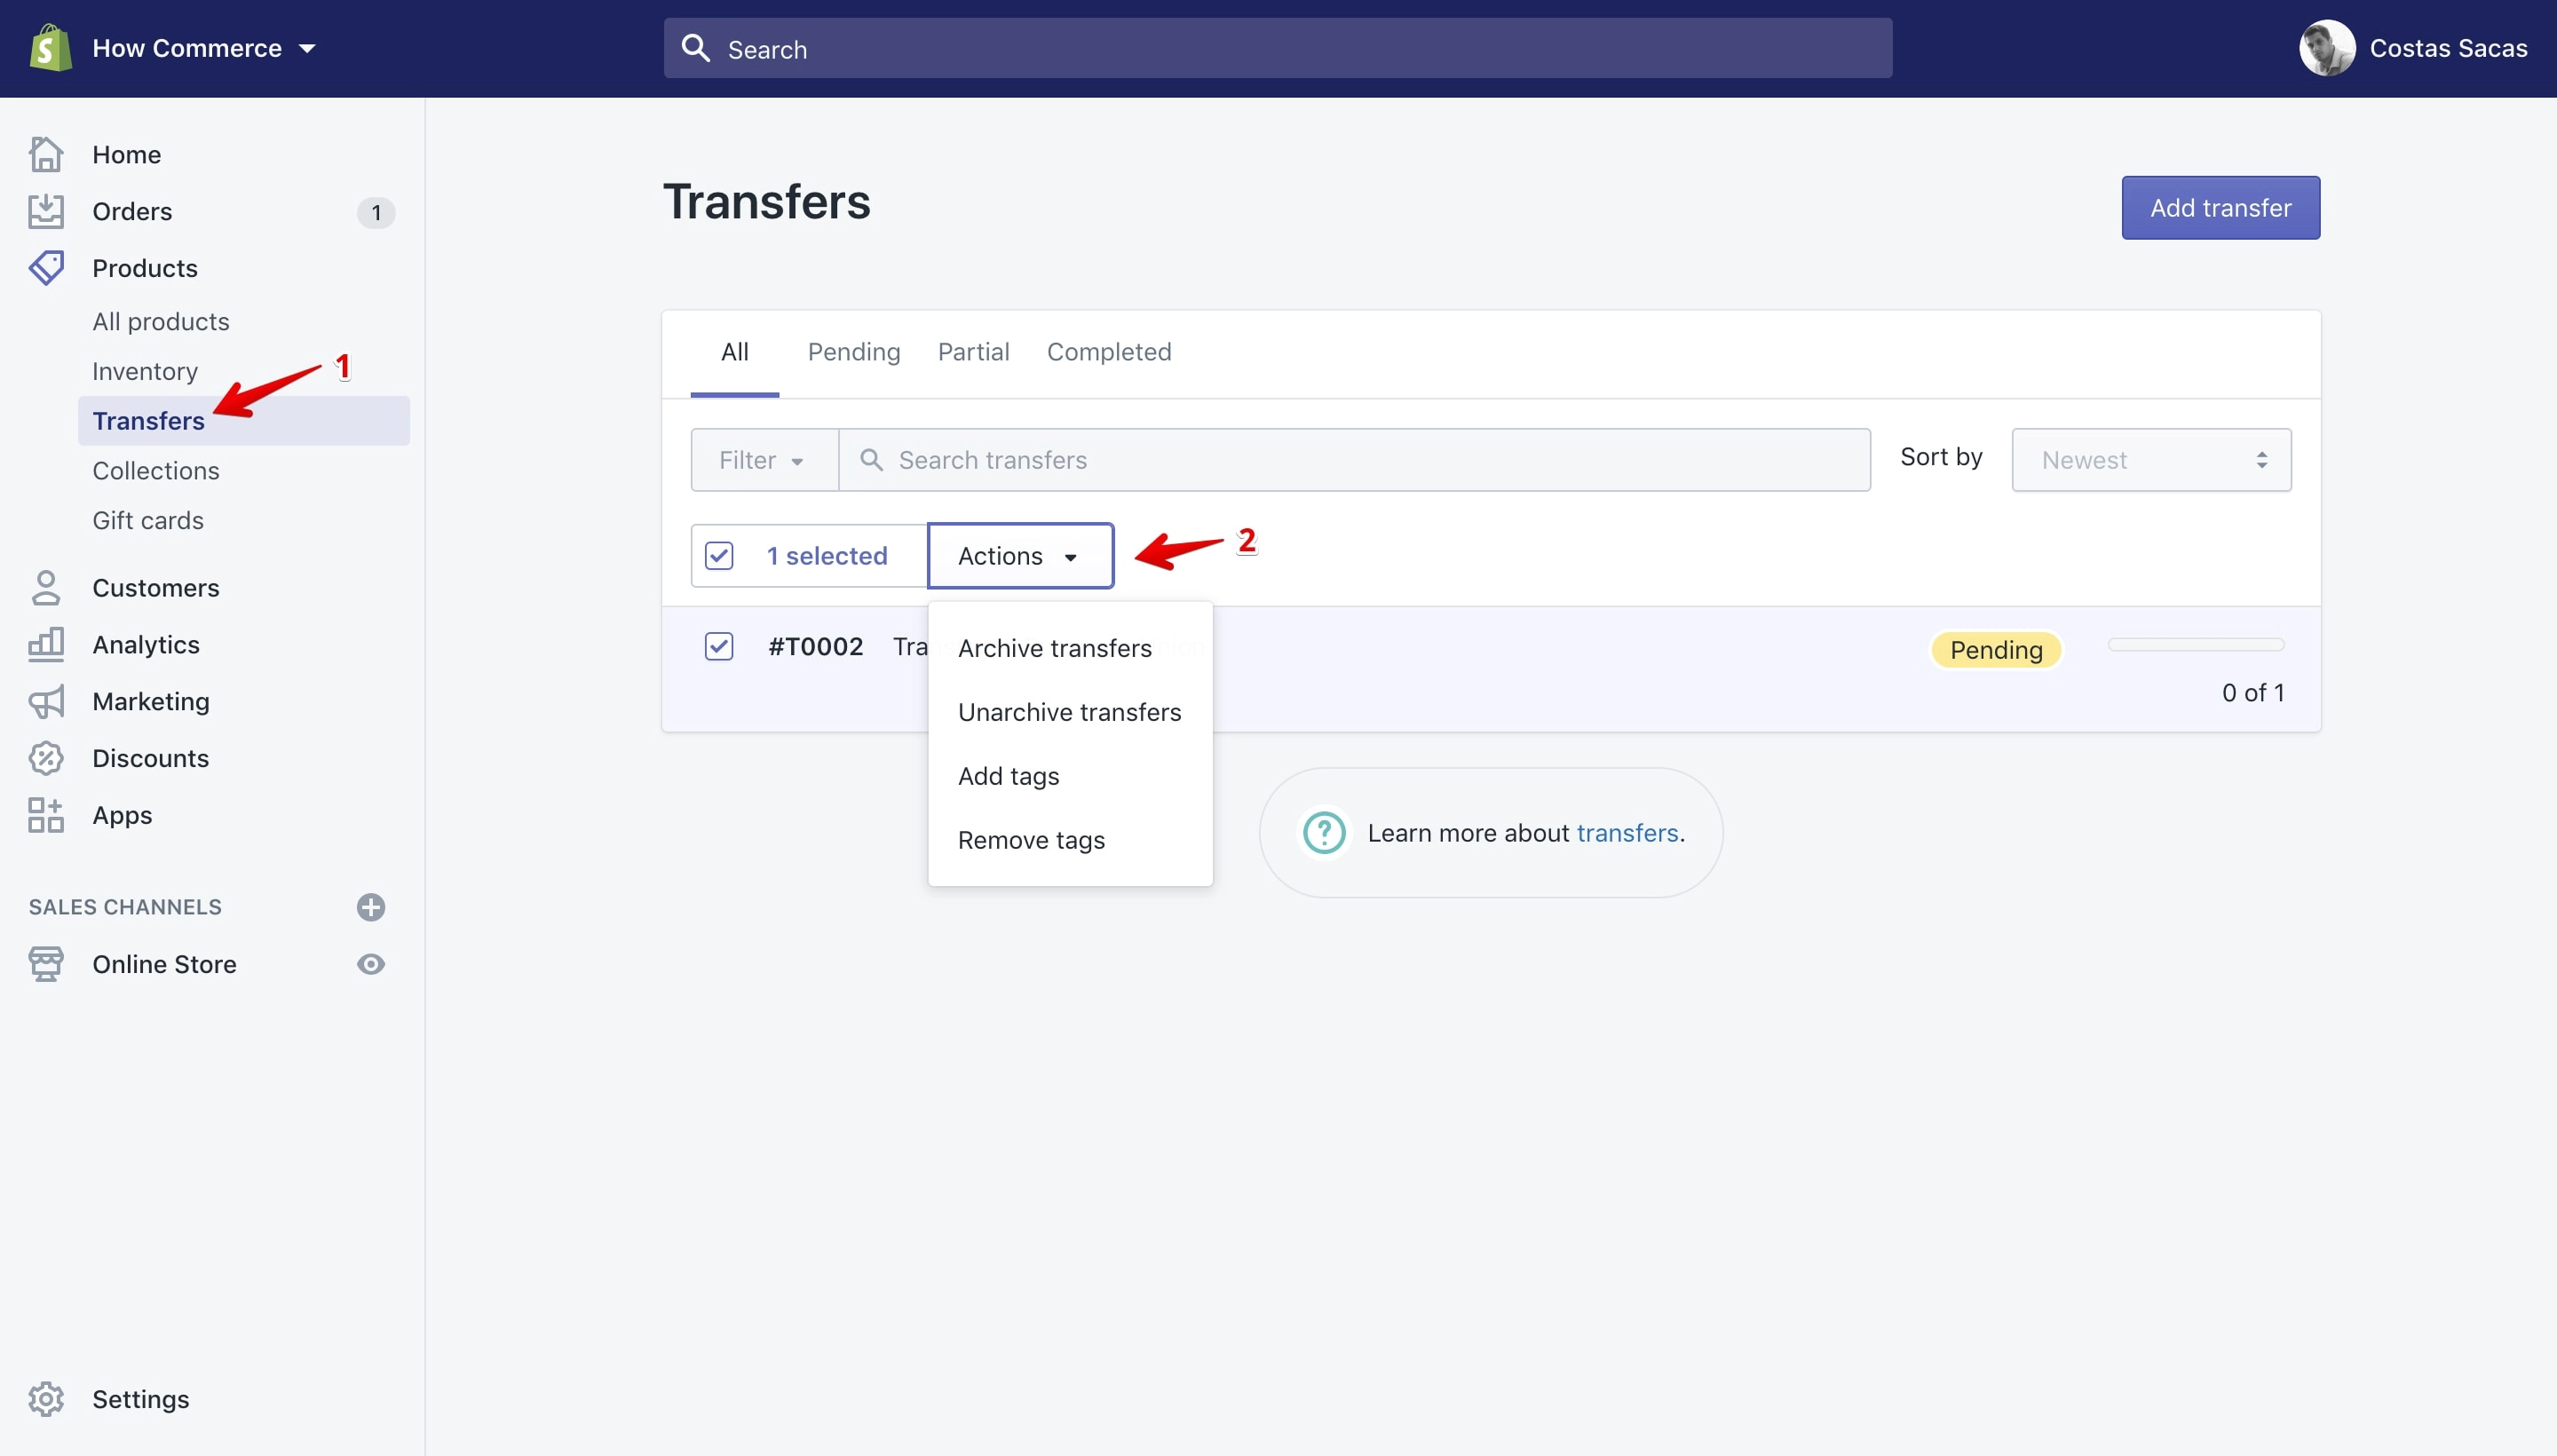Click the Add transfer button
This screenshot has height=1456, width=2557.
pyautogui.click(x=2220, y=208)
